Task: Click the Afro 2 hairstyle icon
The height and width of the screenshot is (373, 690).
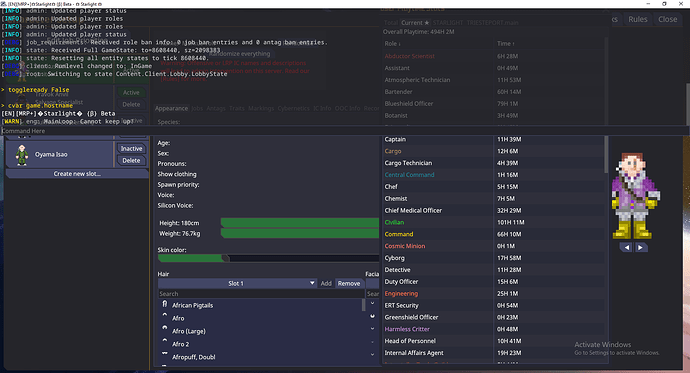Action: tap(165, 340)
